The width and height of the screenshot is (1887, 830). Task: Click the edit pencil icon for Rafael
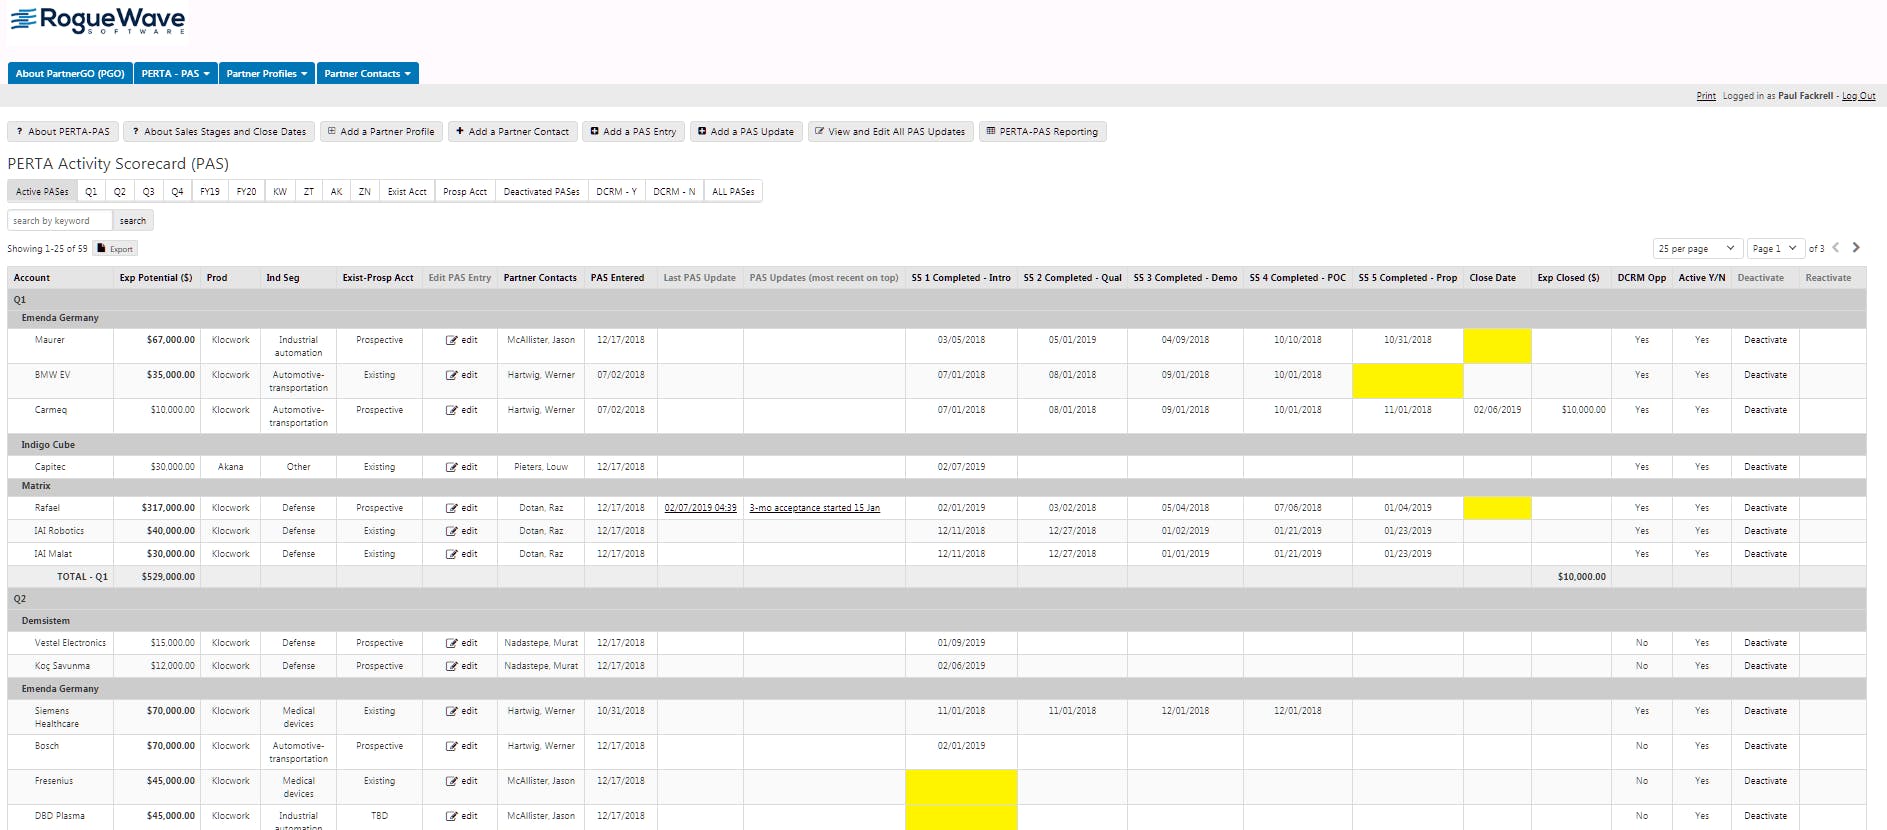click(x=452, y=508)
